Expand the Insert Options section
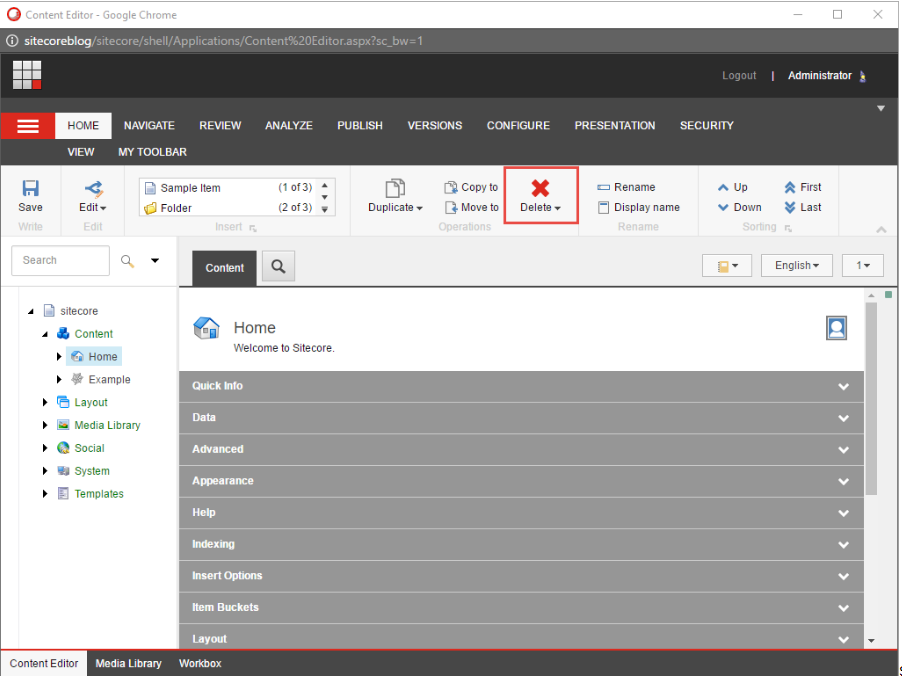Screen dimensions: 902x678 tap(521, 576)
